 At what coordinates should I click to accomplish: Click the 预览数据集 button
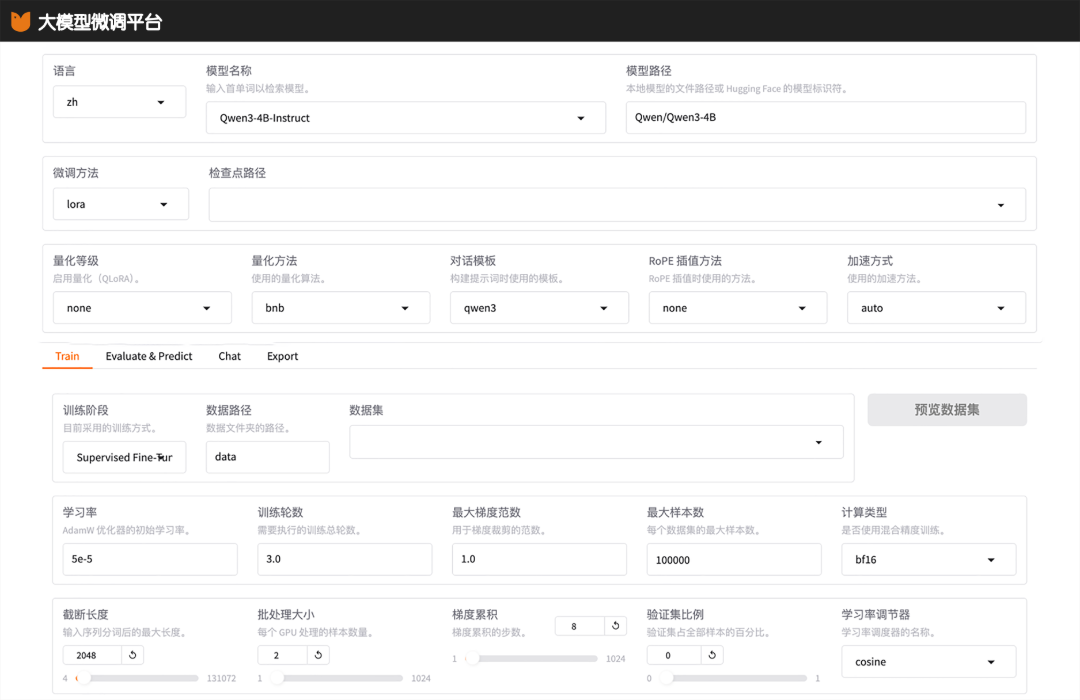(x=947, y=410)
